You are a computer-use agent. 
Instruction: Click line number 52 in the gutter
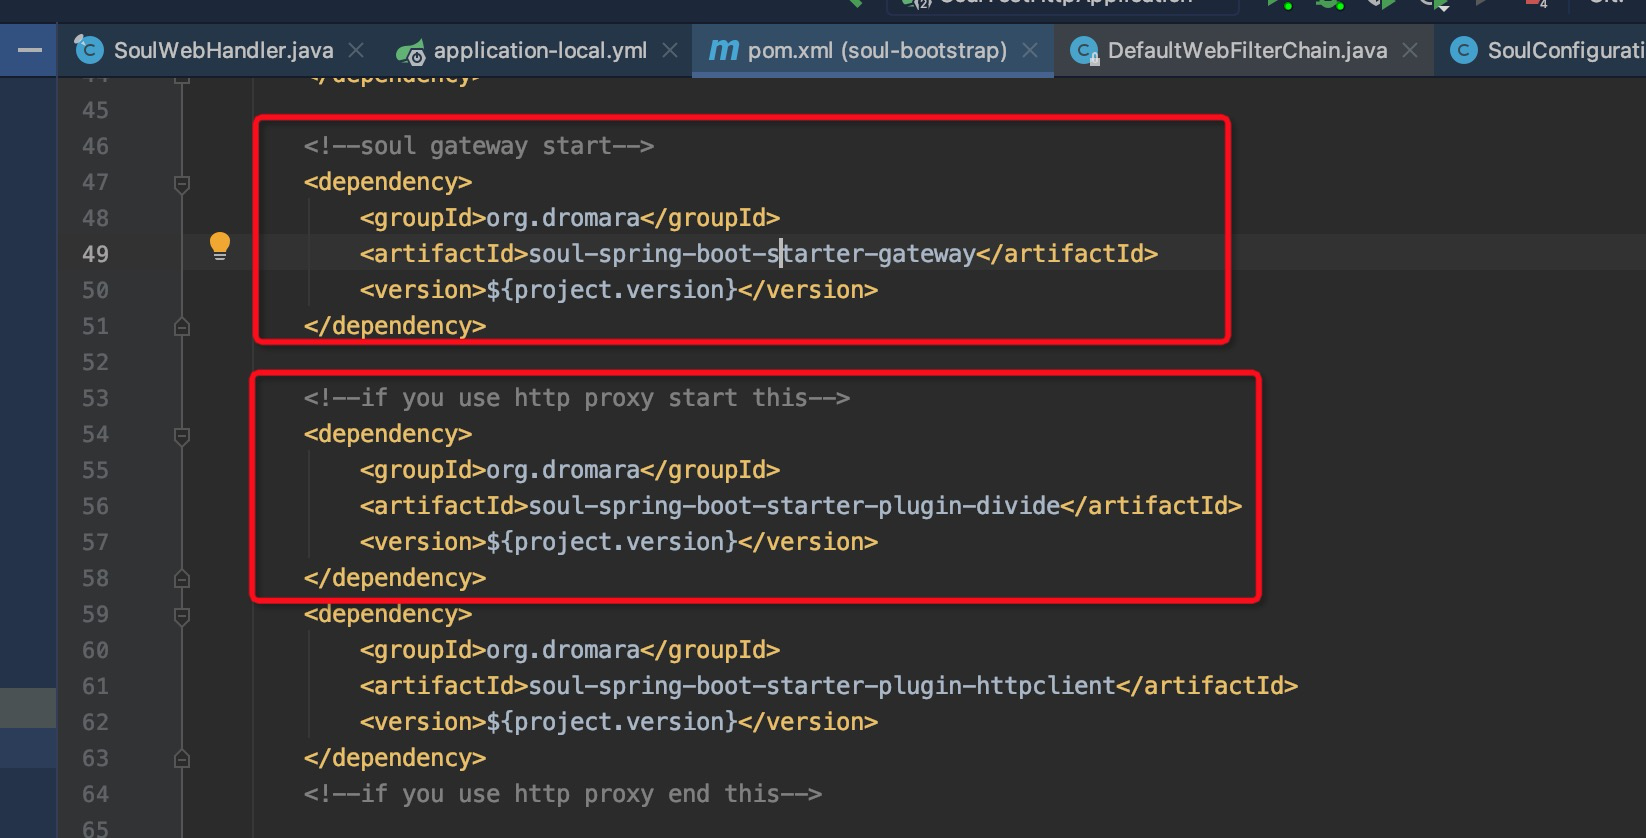coord(95,362)
